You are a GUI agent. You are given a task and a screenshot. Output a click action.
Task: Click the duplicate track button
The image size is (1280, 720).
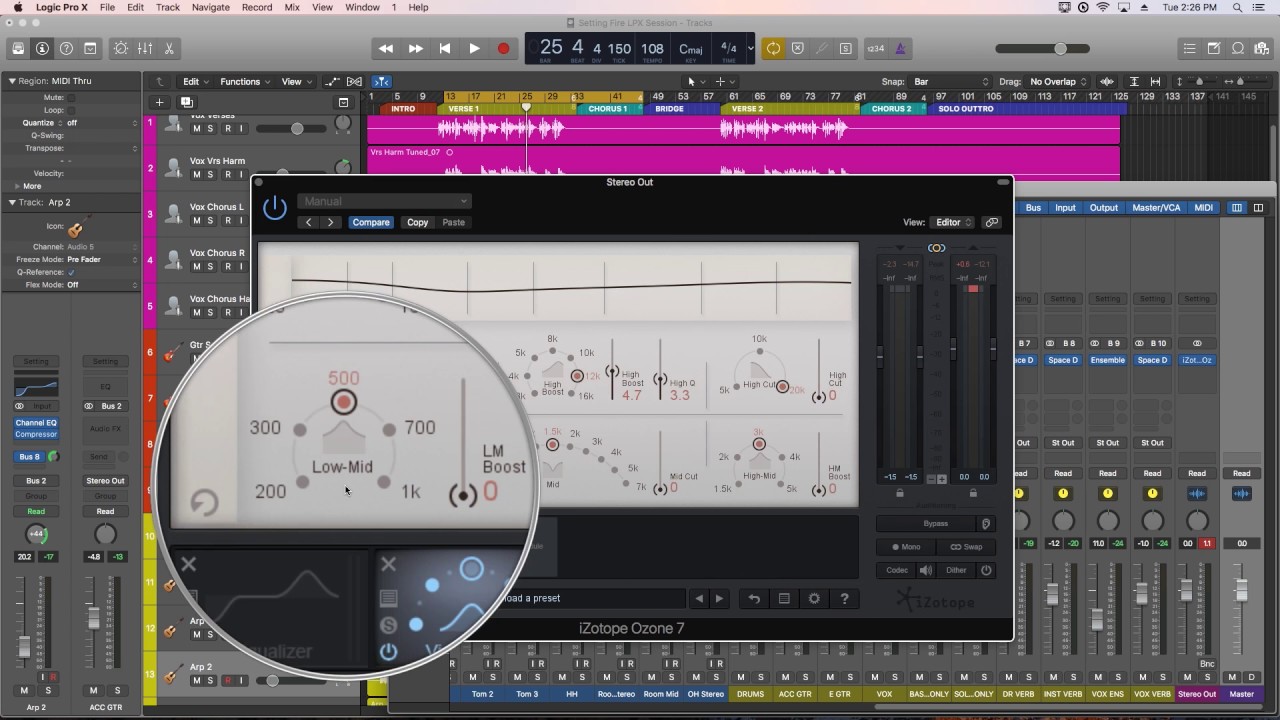tap(186, 102)
